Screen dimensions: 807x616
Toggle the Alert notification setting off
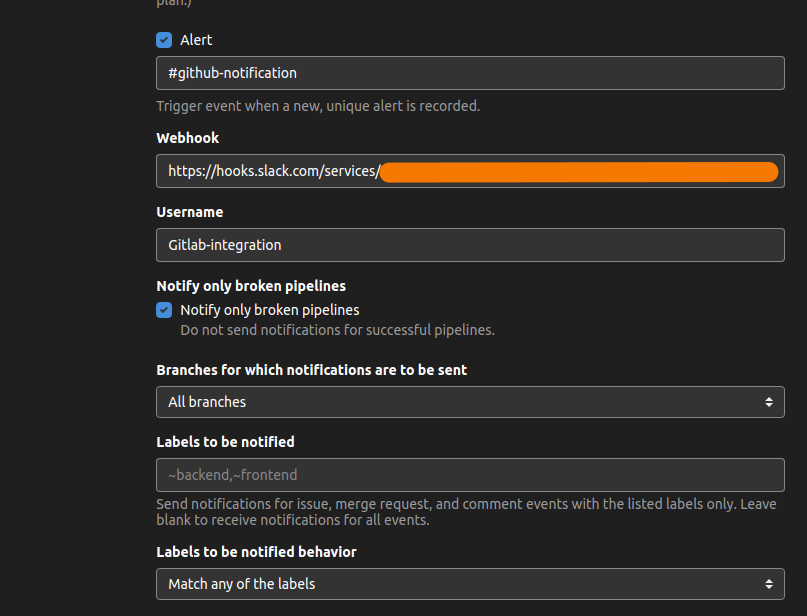pos(163,40)
